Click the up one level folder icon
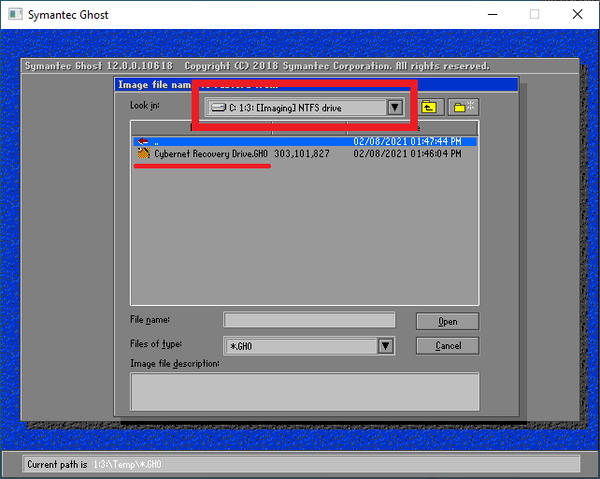This screenshot has height=479, width=600. (x=430, y=107)
